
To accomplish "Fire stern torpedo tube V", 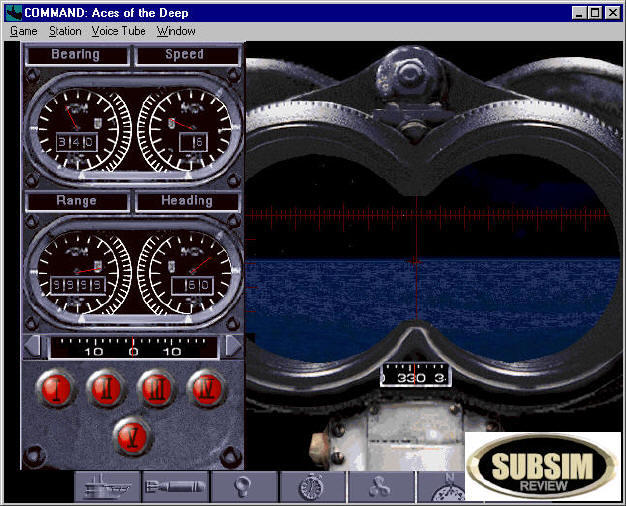I will pyautogui.click(x=133, y=437).
